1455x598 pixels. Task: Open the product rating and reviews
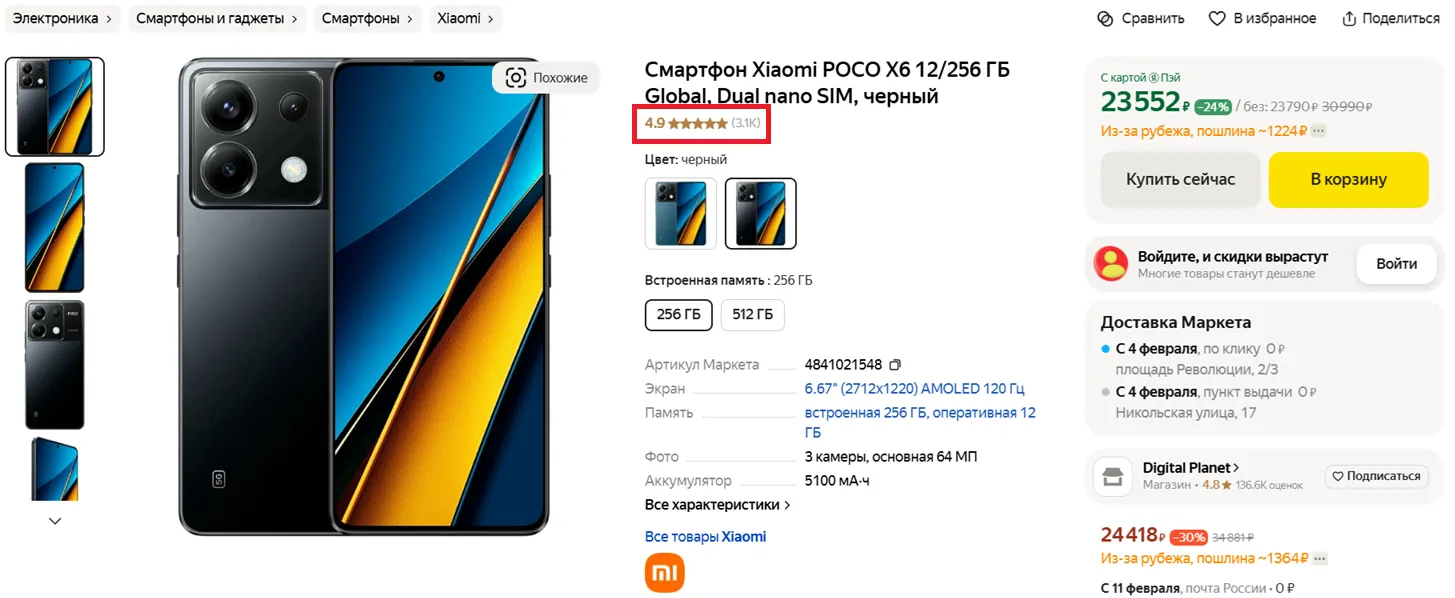click(x=703, y=123)
